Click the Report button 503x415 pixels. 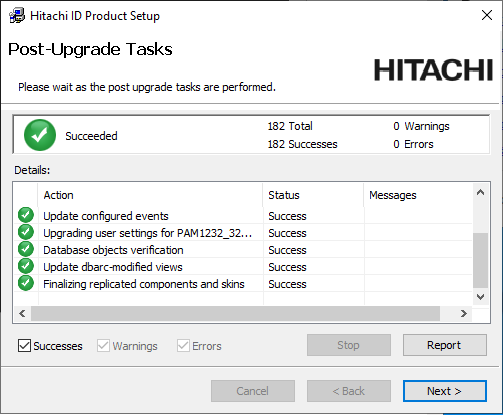click(x=445, y=345)
